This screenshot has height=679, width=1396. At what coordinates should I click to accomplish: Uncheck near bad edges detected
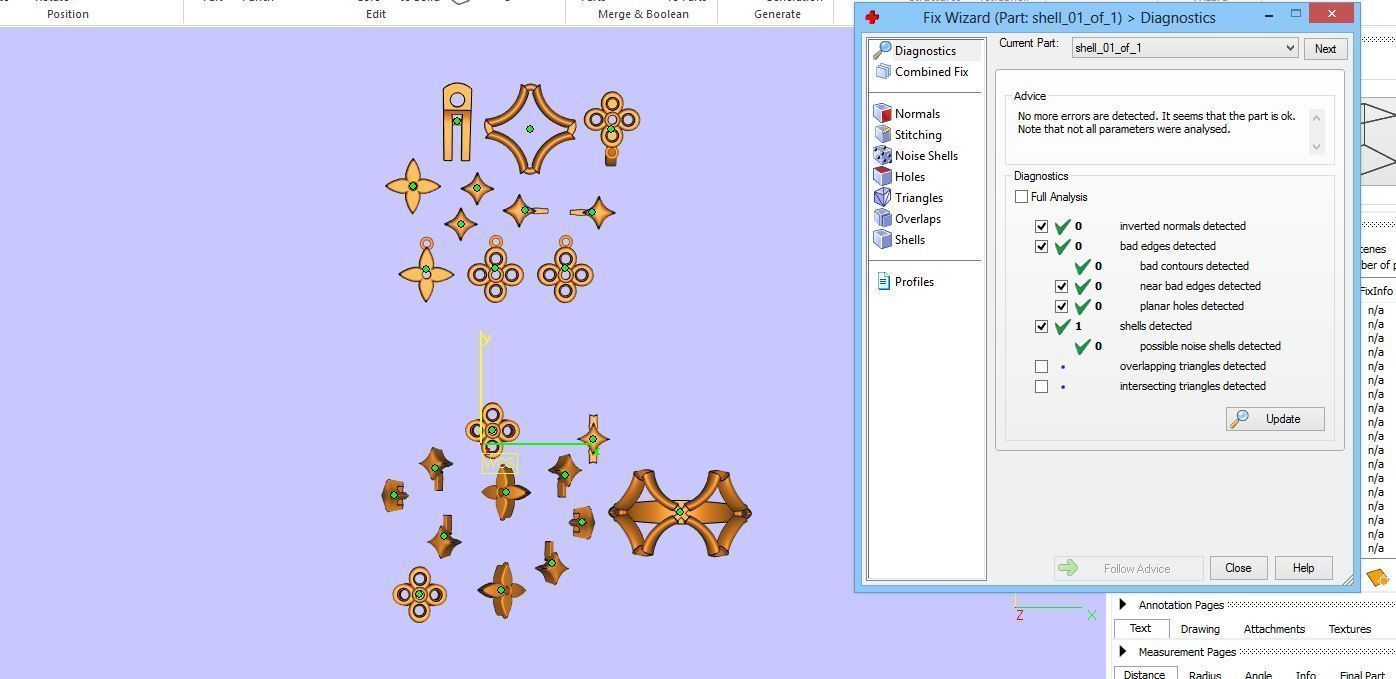point(1061,286)
